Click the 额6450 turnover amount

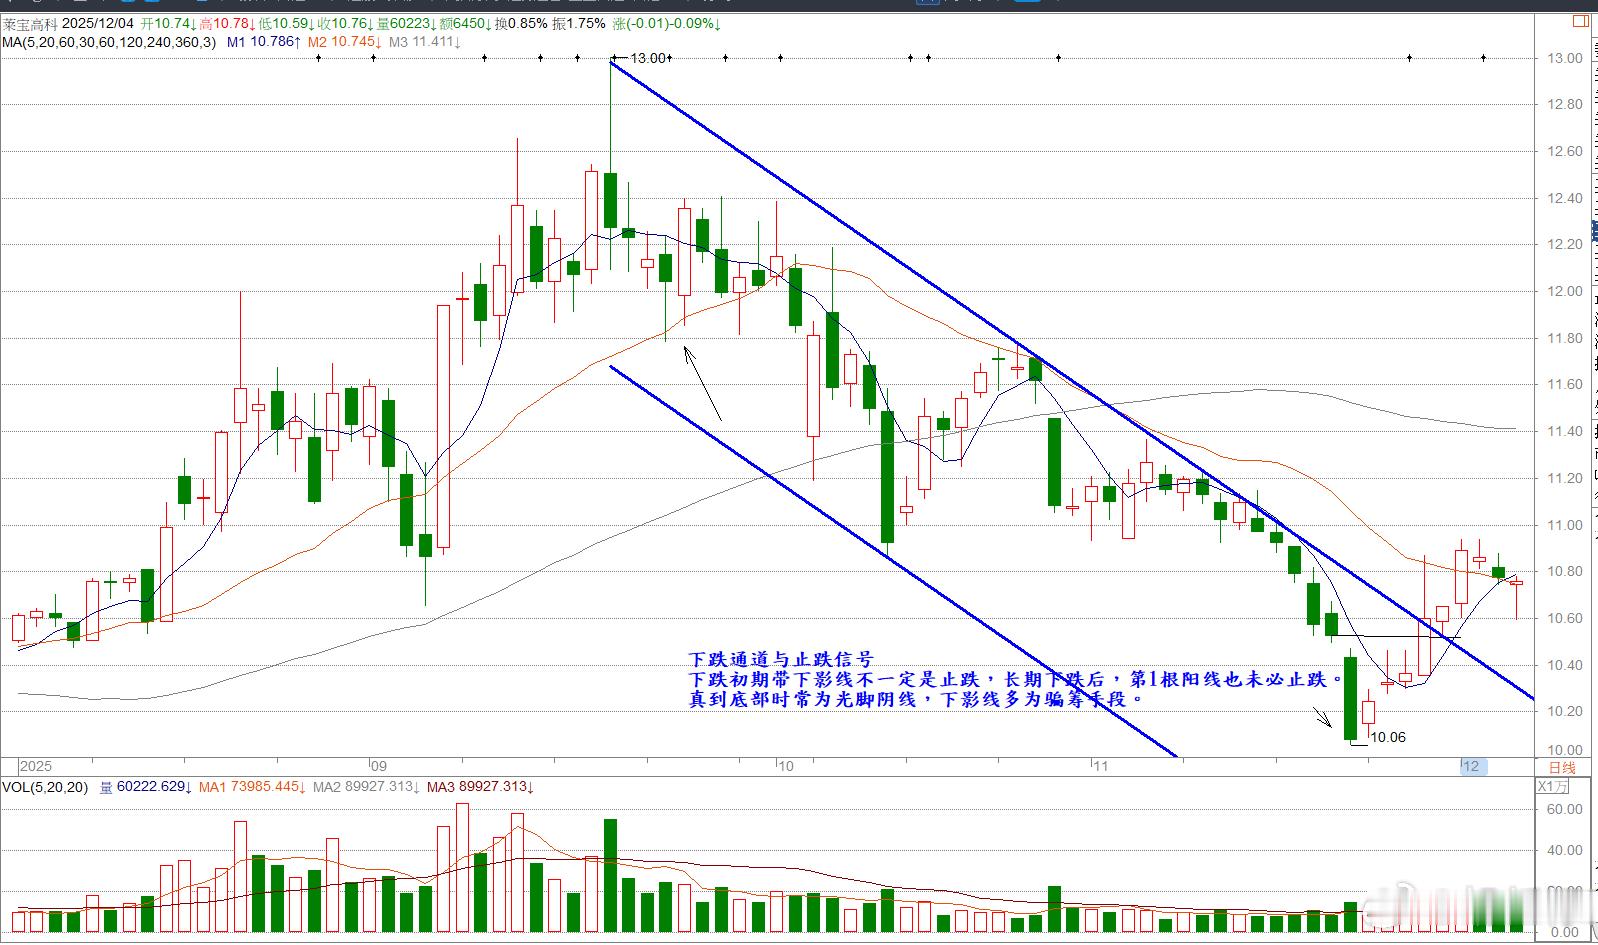click(x=466, y=24)
